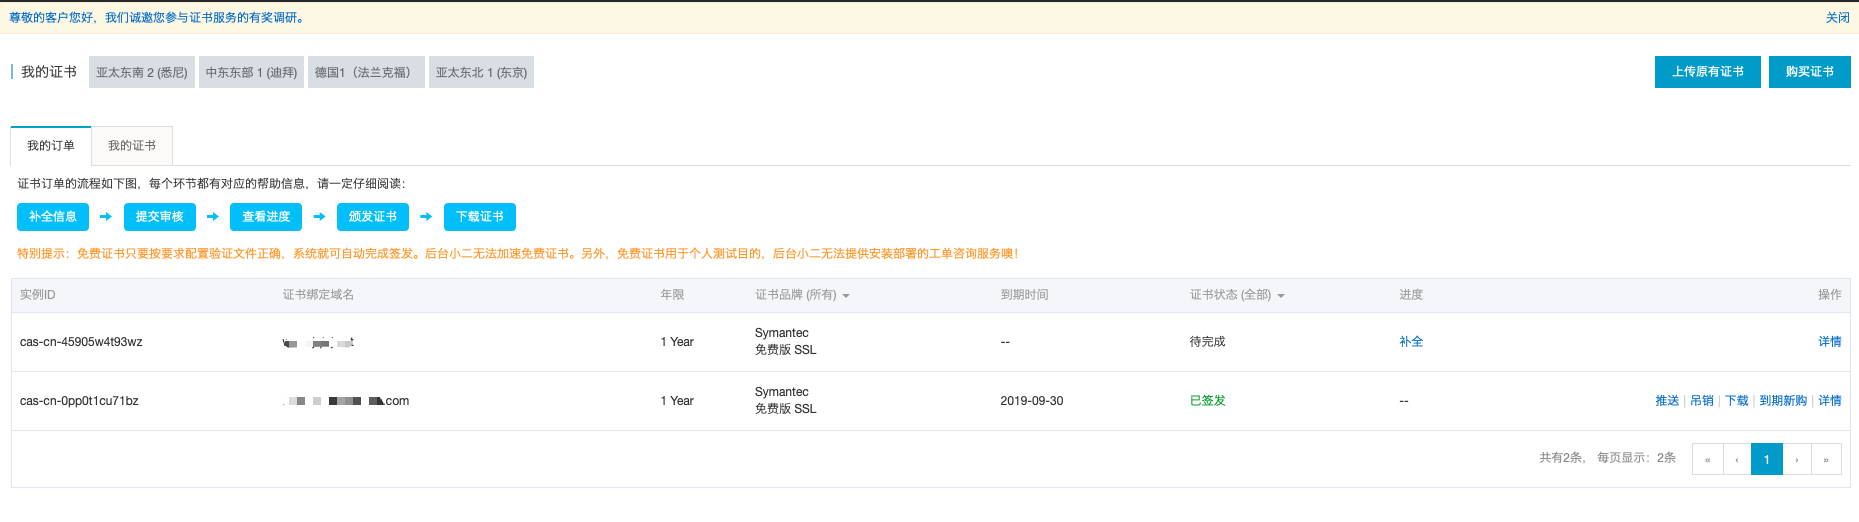Select region 亚太东北 1 (东京)
This screenshot has width=1859, height=522.
click(481, 72)
